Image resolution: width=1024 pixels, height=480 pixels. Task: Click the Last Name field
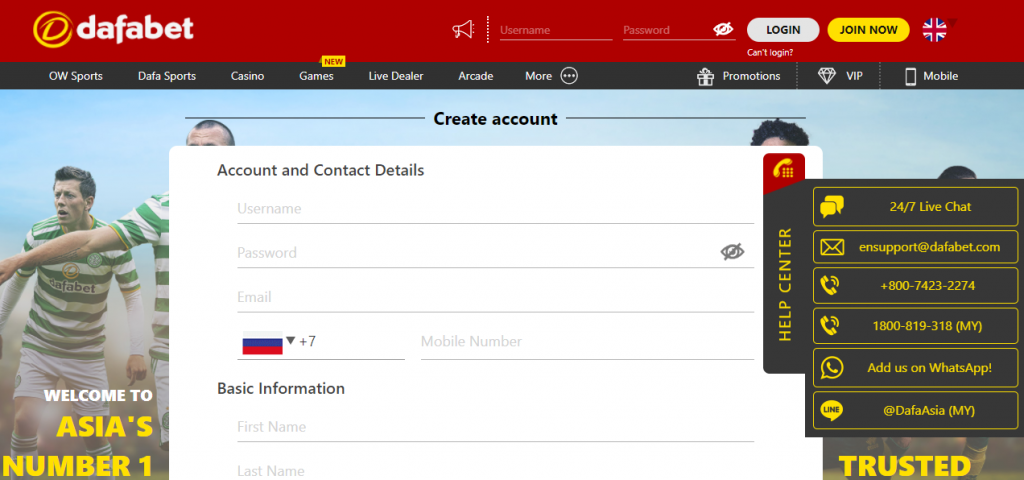click(495, 470)
